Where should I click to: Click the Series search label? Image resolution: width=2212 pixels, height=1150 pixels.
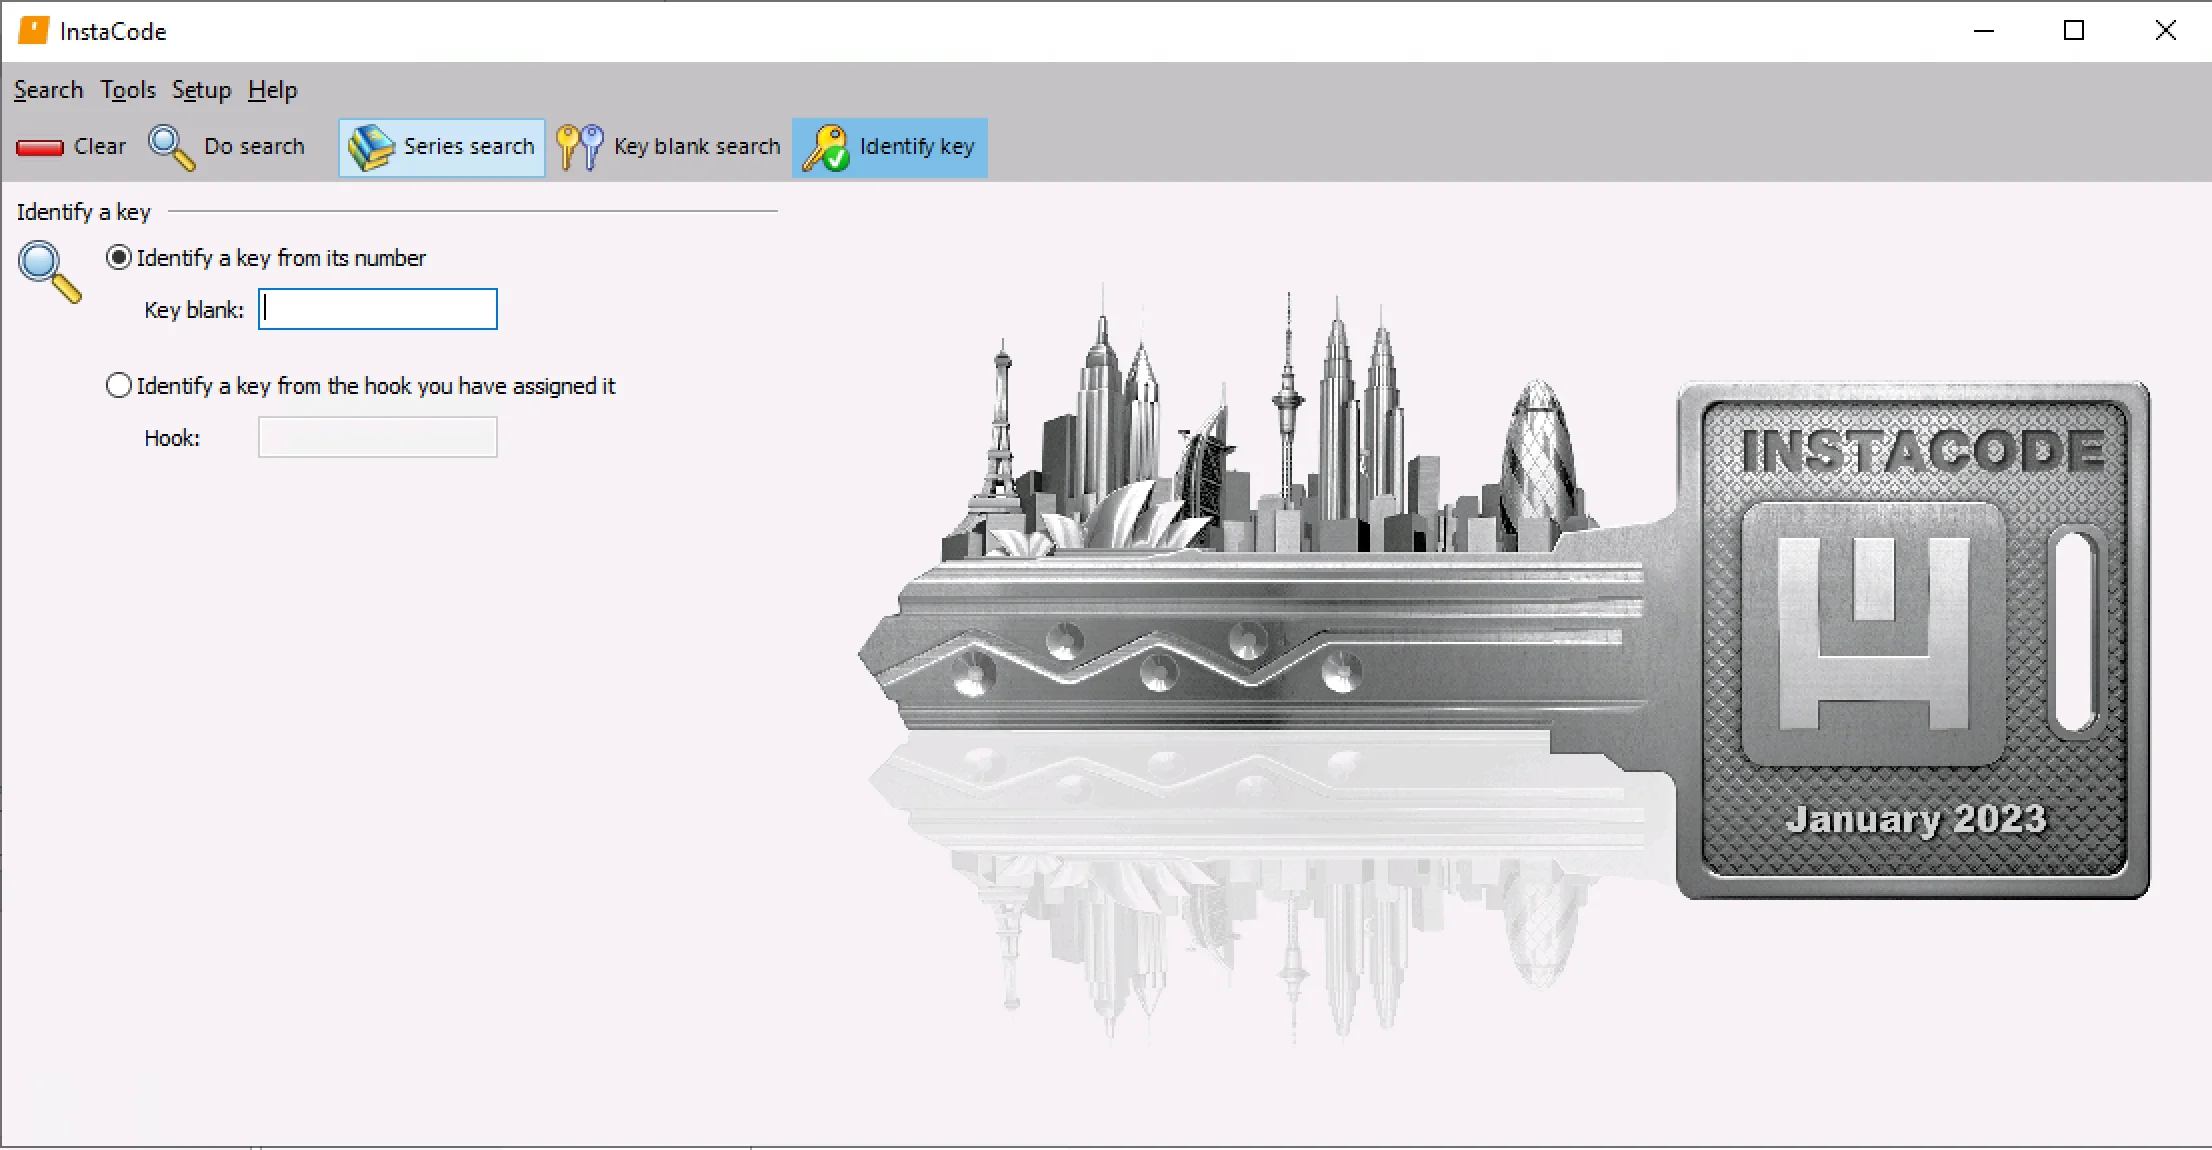469,146
